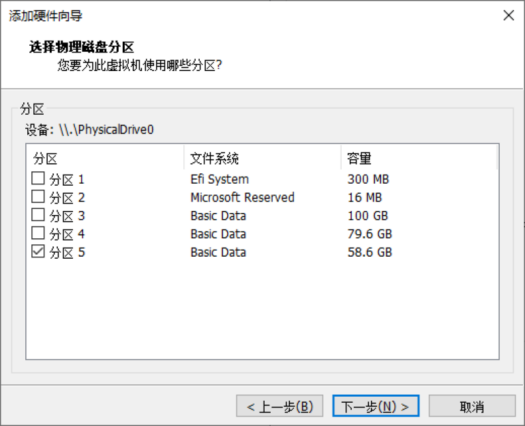Select the Efi System row
Image resolution: width=525 pixels, height=426 pixels.
(262, 179)
